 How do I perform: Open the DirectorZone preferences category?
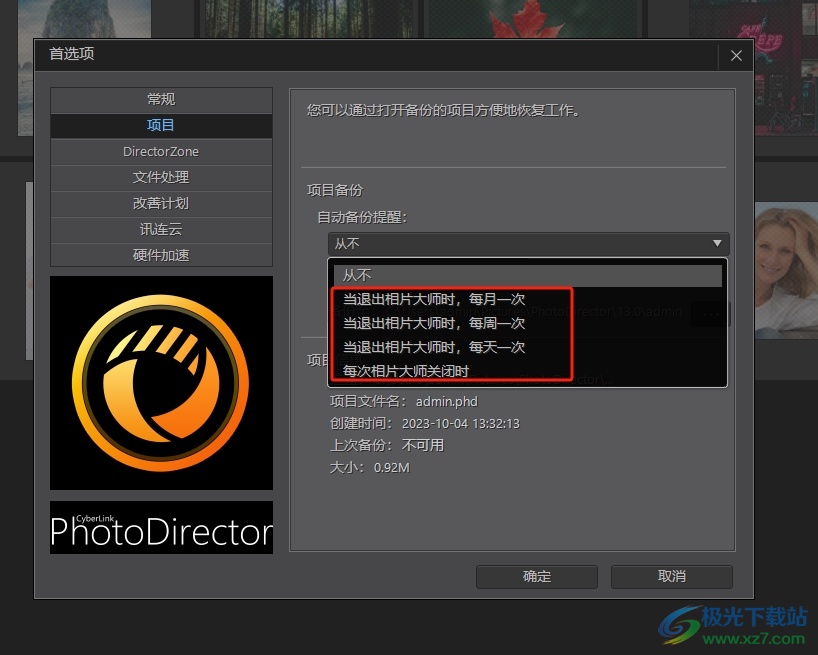tap(161, 152)
